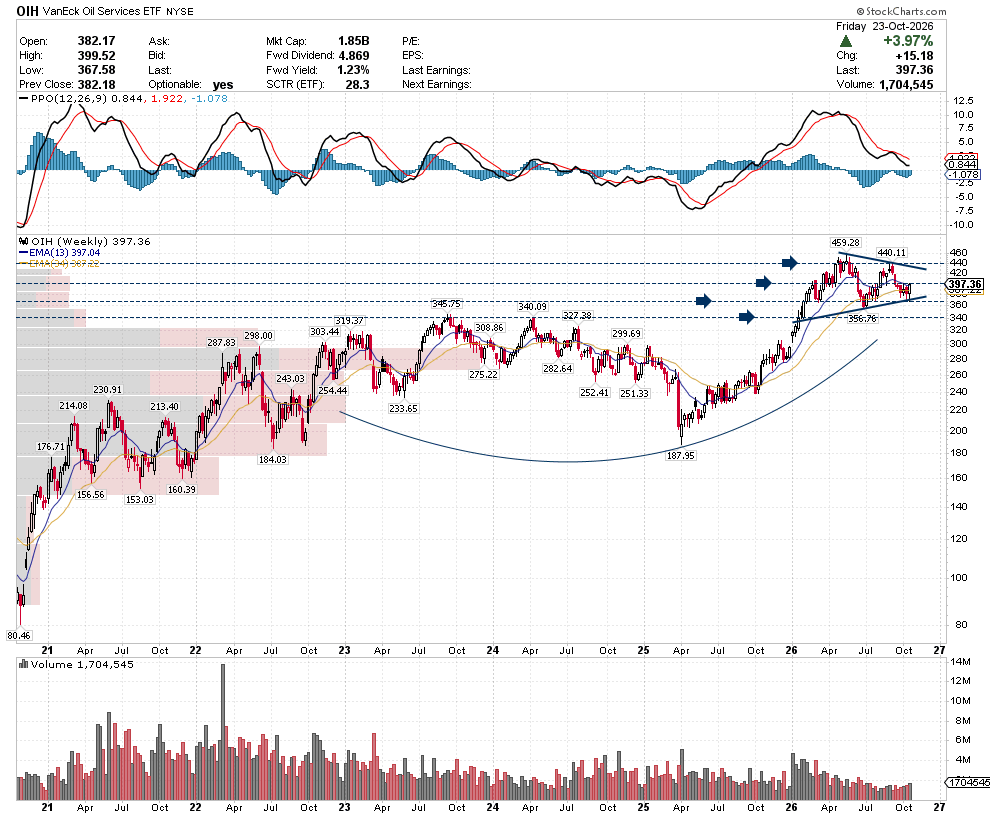
Task: Click the 187.95 low price label
Action: tap(681, 455)
